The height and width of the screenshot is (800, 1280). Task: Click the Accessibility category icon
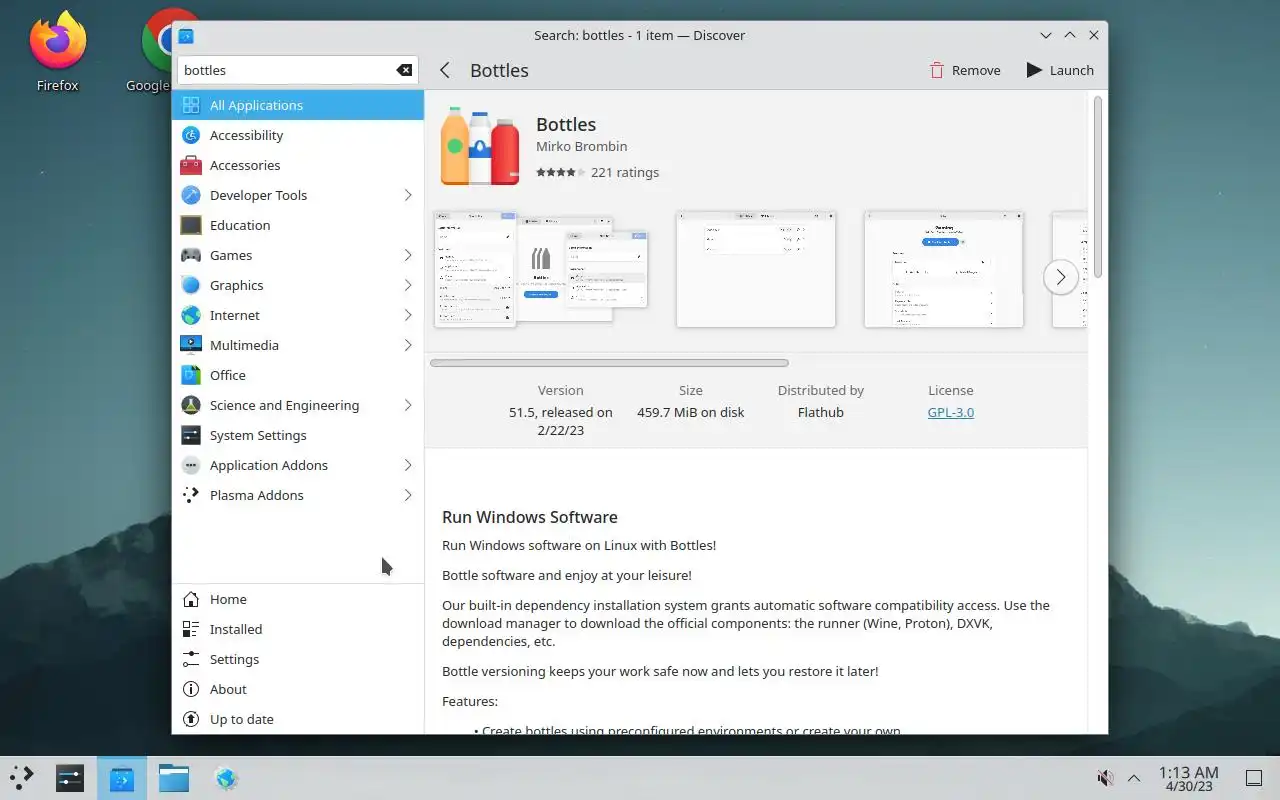click(x=191, y=135)
